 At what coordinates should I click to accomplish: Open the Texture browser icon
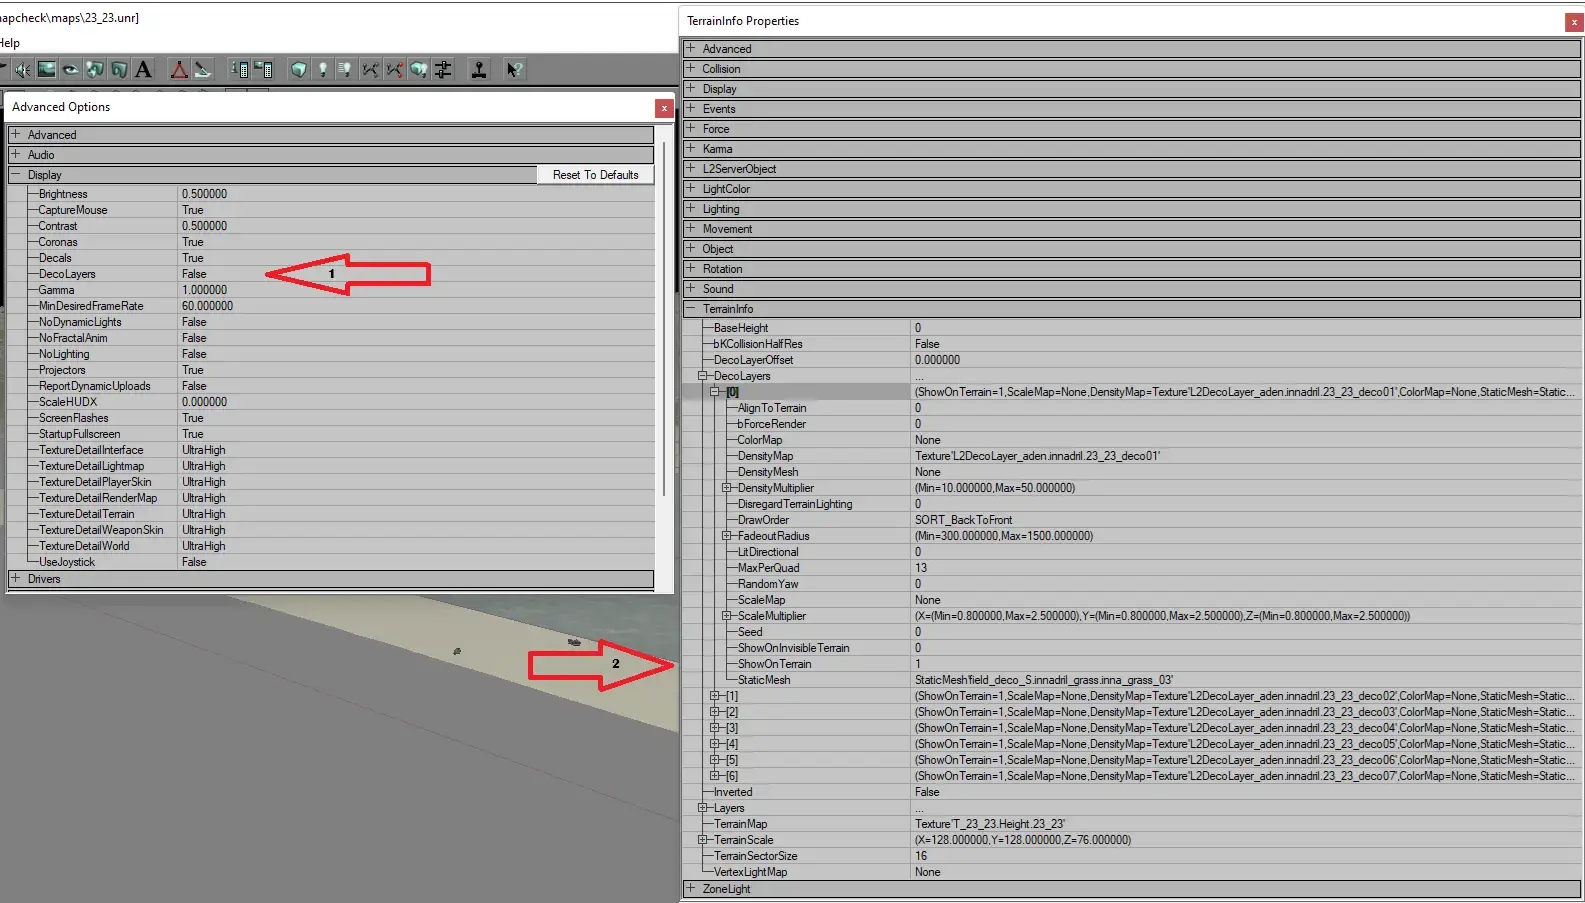(46, 69)
